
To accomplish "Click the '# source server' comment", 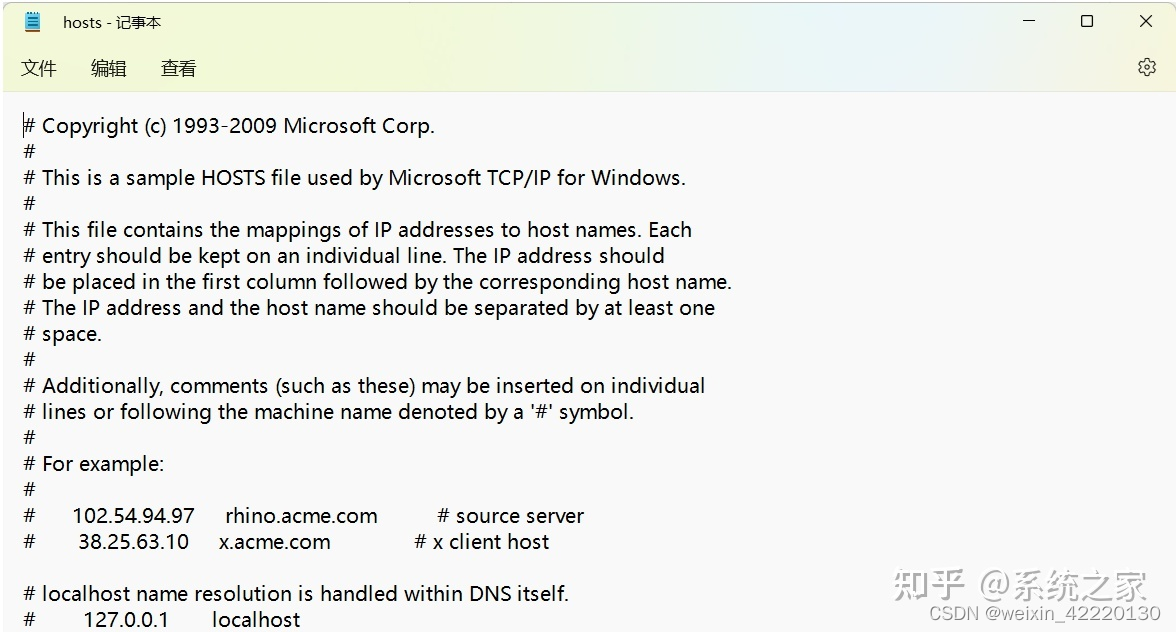I will [510, 515].
